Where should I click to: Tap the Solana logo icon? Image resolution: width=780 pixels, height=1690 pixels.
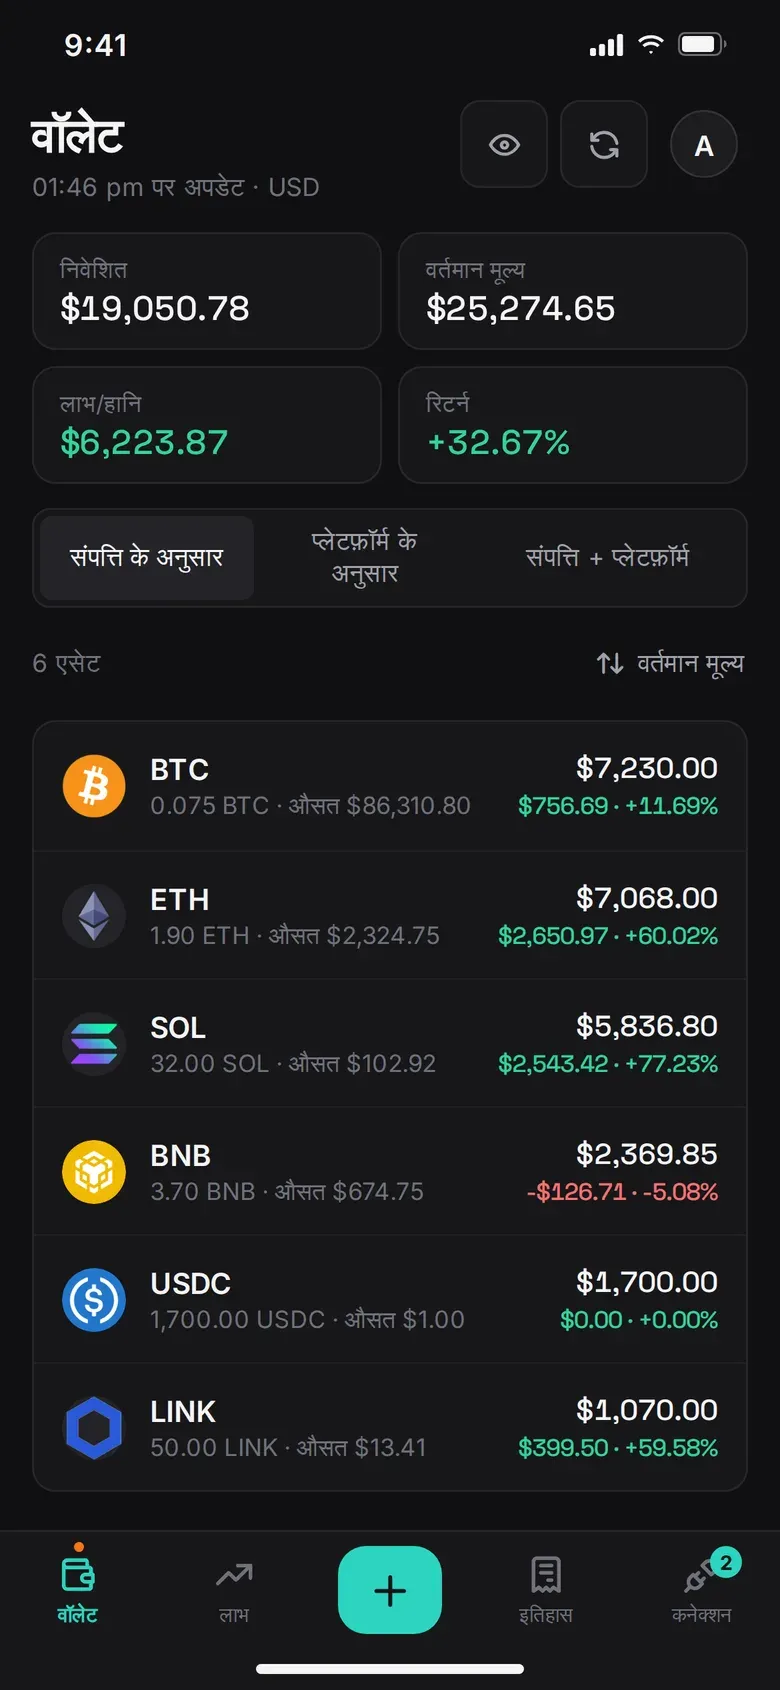click(94, 1043)
